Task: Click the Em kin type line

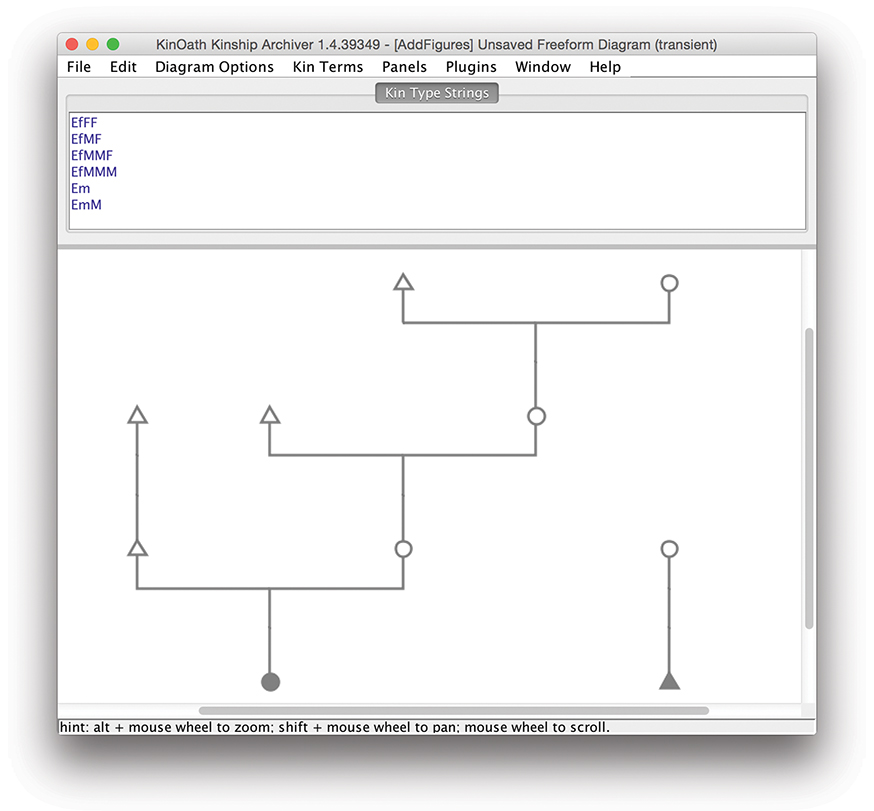Action: (80, 188)
